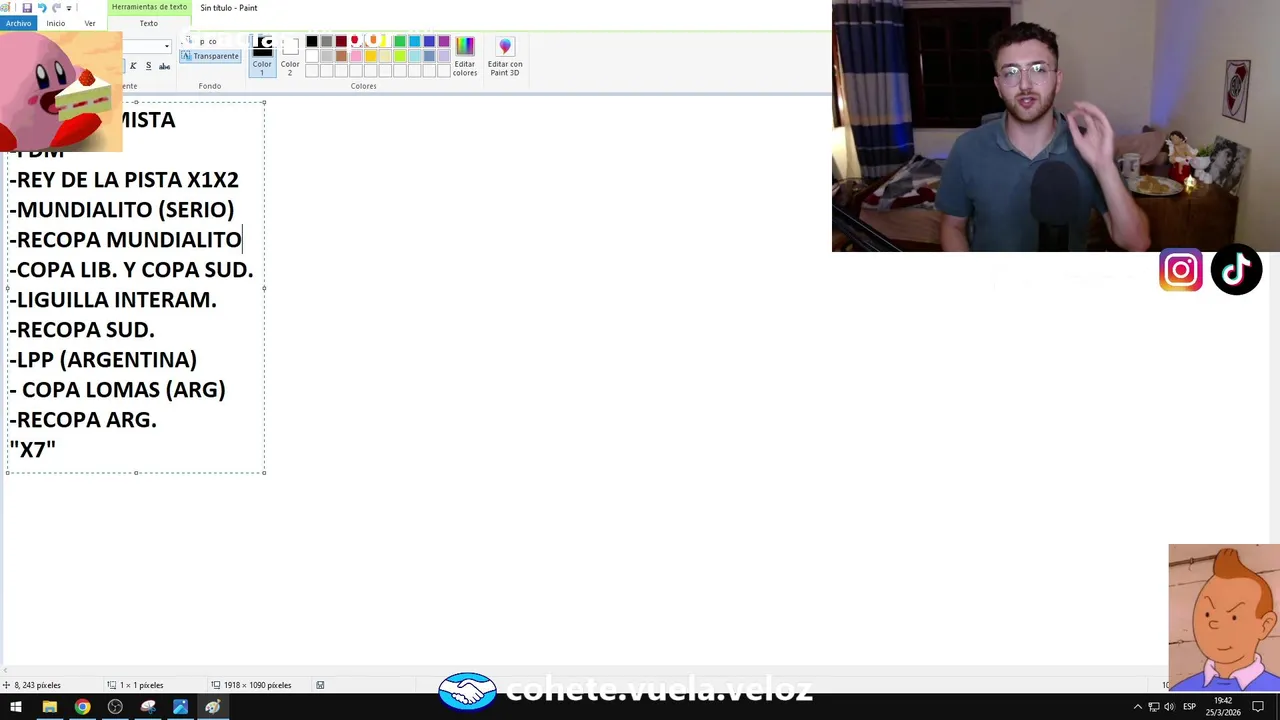Click the '-LPP (ARGENTINA)' text line
This screenshot has width=1280, height=720.
click(x=103, y=360)
